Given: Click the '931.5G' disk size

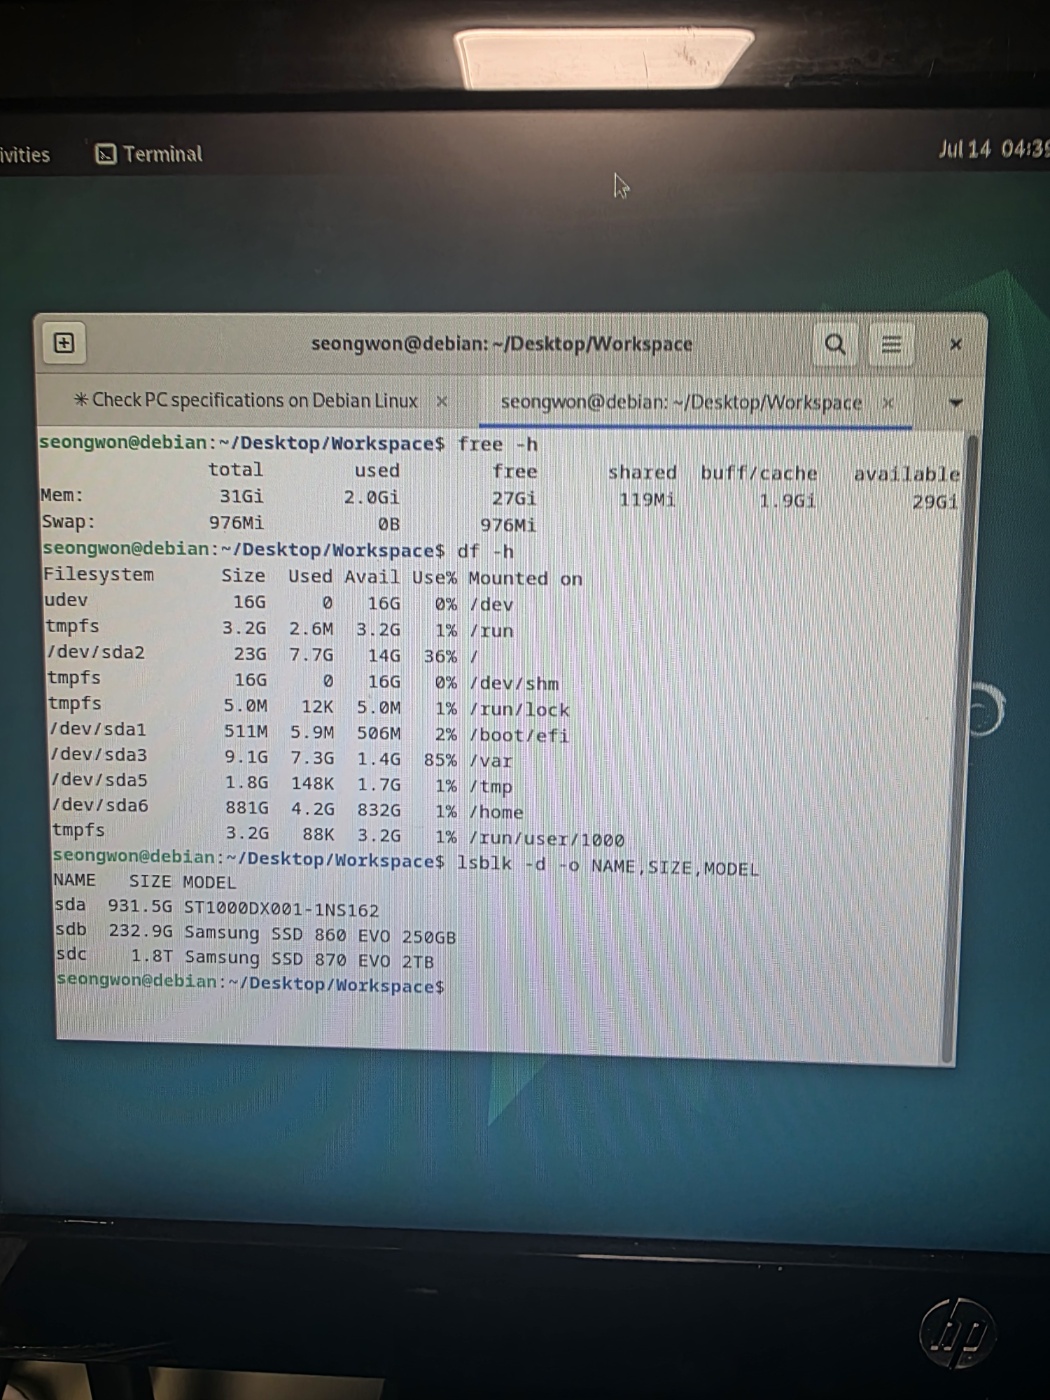Looking at the screenshot, I should pyautogui.click(x=140, y=907).
